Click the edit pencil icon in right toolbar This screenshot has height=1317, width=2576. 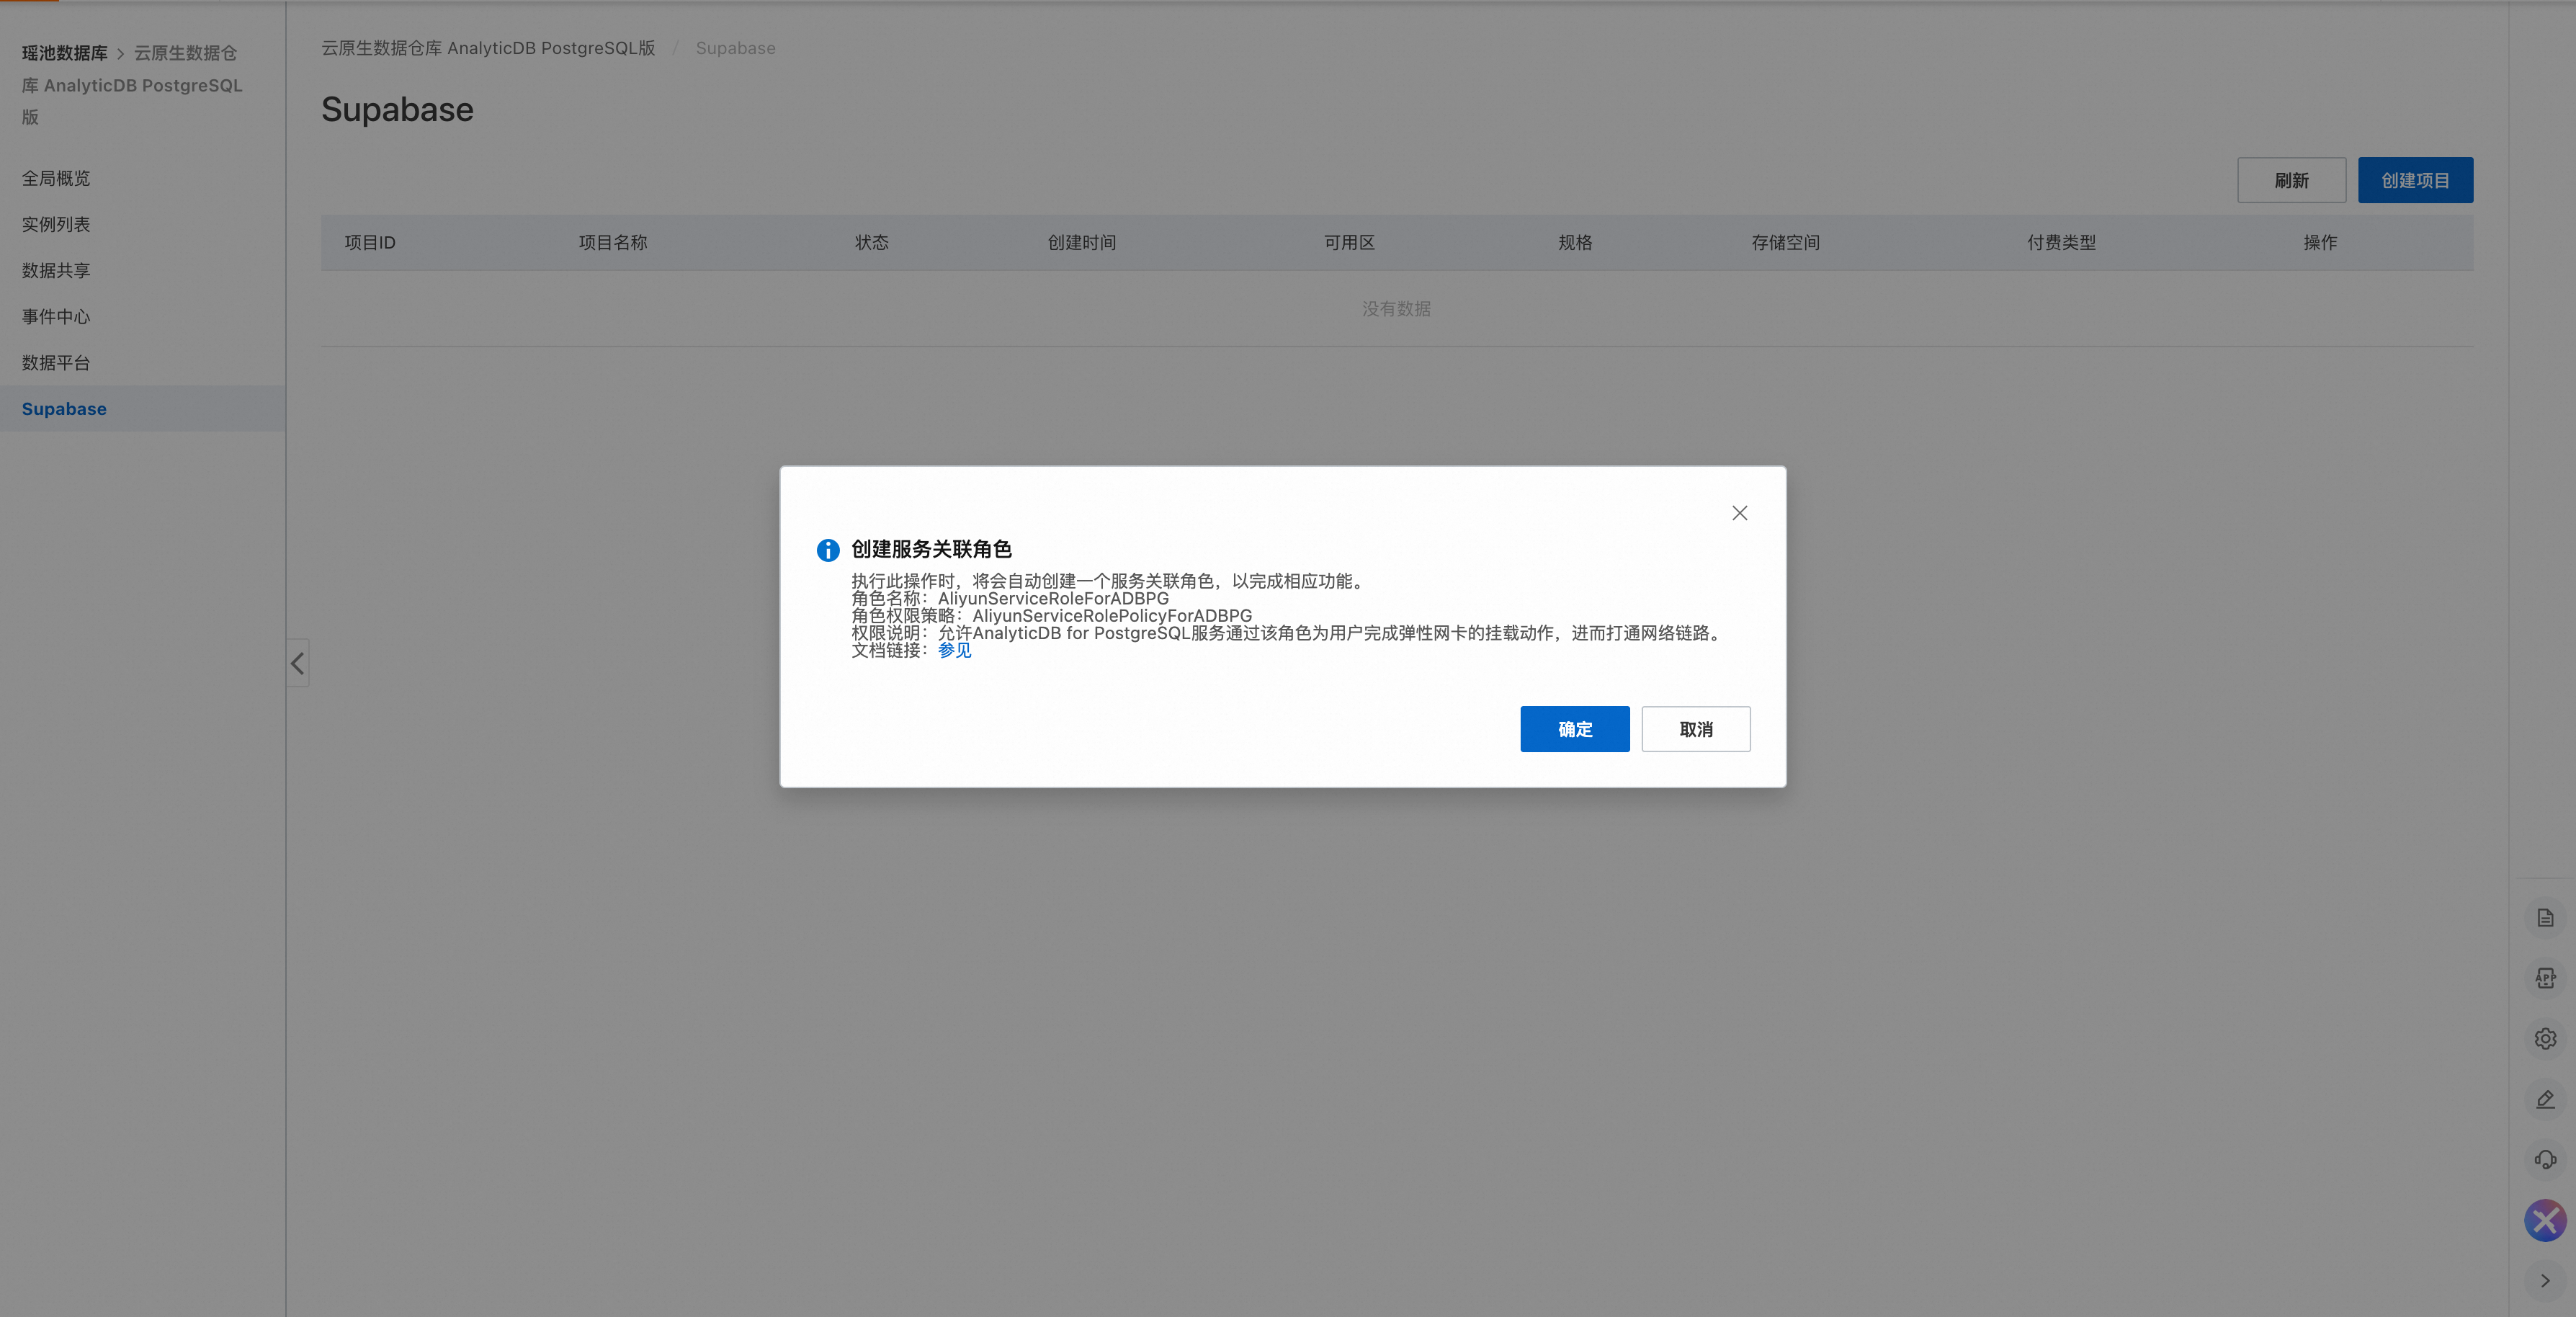pos(2545,1099)
